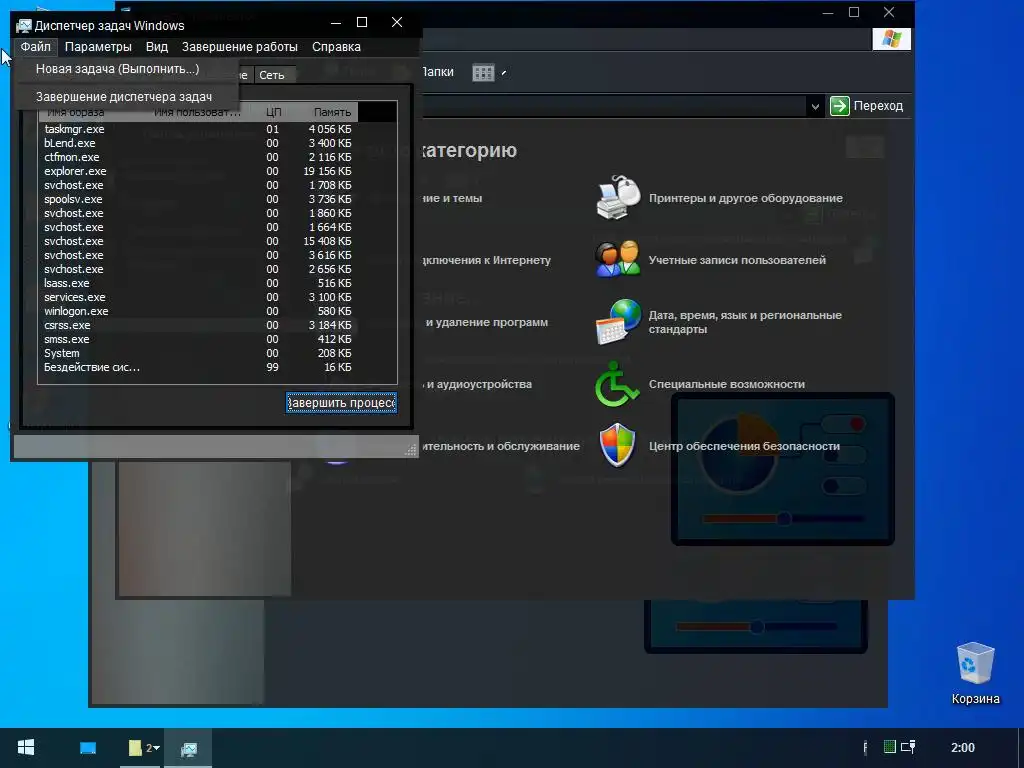This screenshot has height=768, width=1024.
Task: Open the Дата, время, язык globe icon
Action: tap(618, 321)
